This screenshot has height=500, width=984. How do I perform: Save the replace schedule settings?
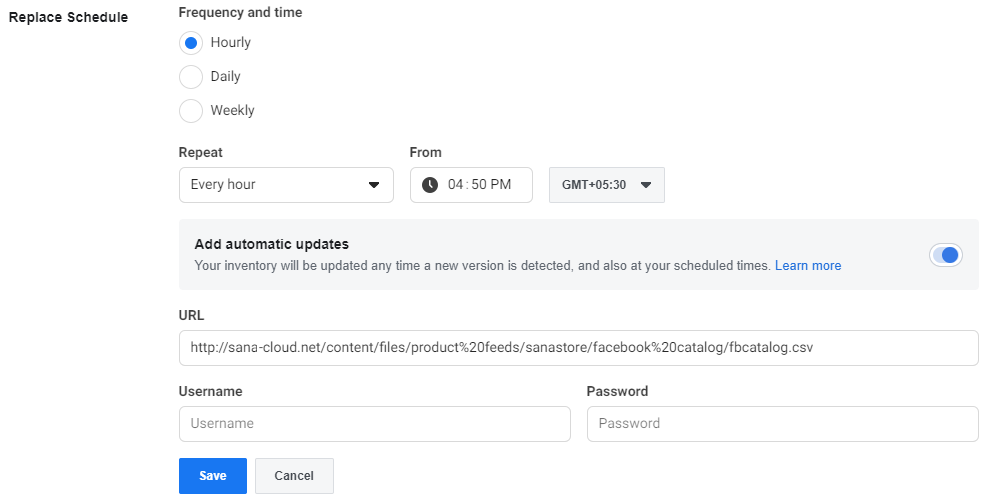[213, 476]
